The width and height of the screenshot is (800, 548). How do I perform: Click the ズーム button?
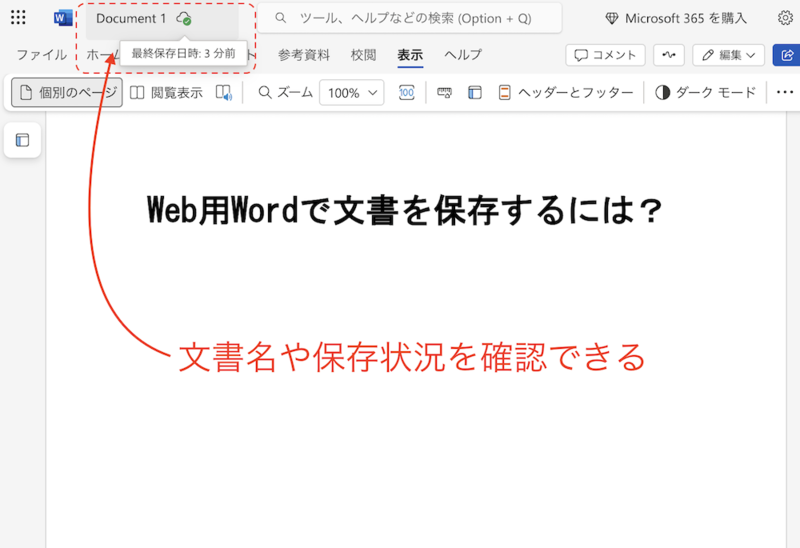pos(285,92)
